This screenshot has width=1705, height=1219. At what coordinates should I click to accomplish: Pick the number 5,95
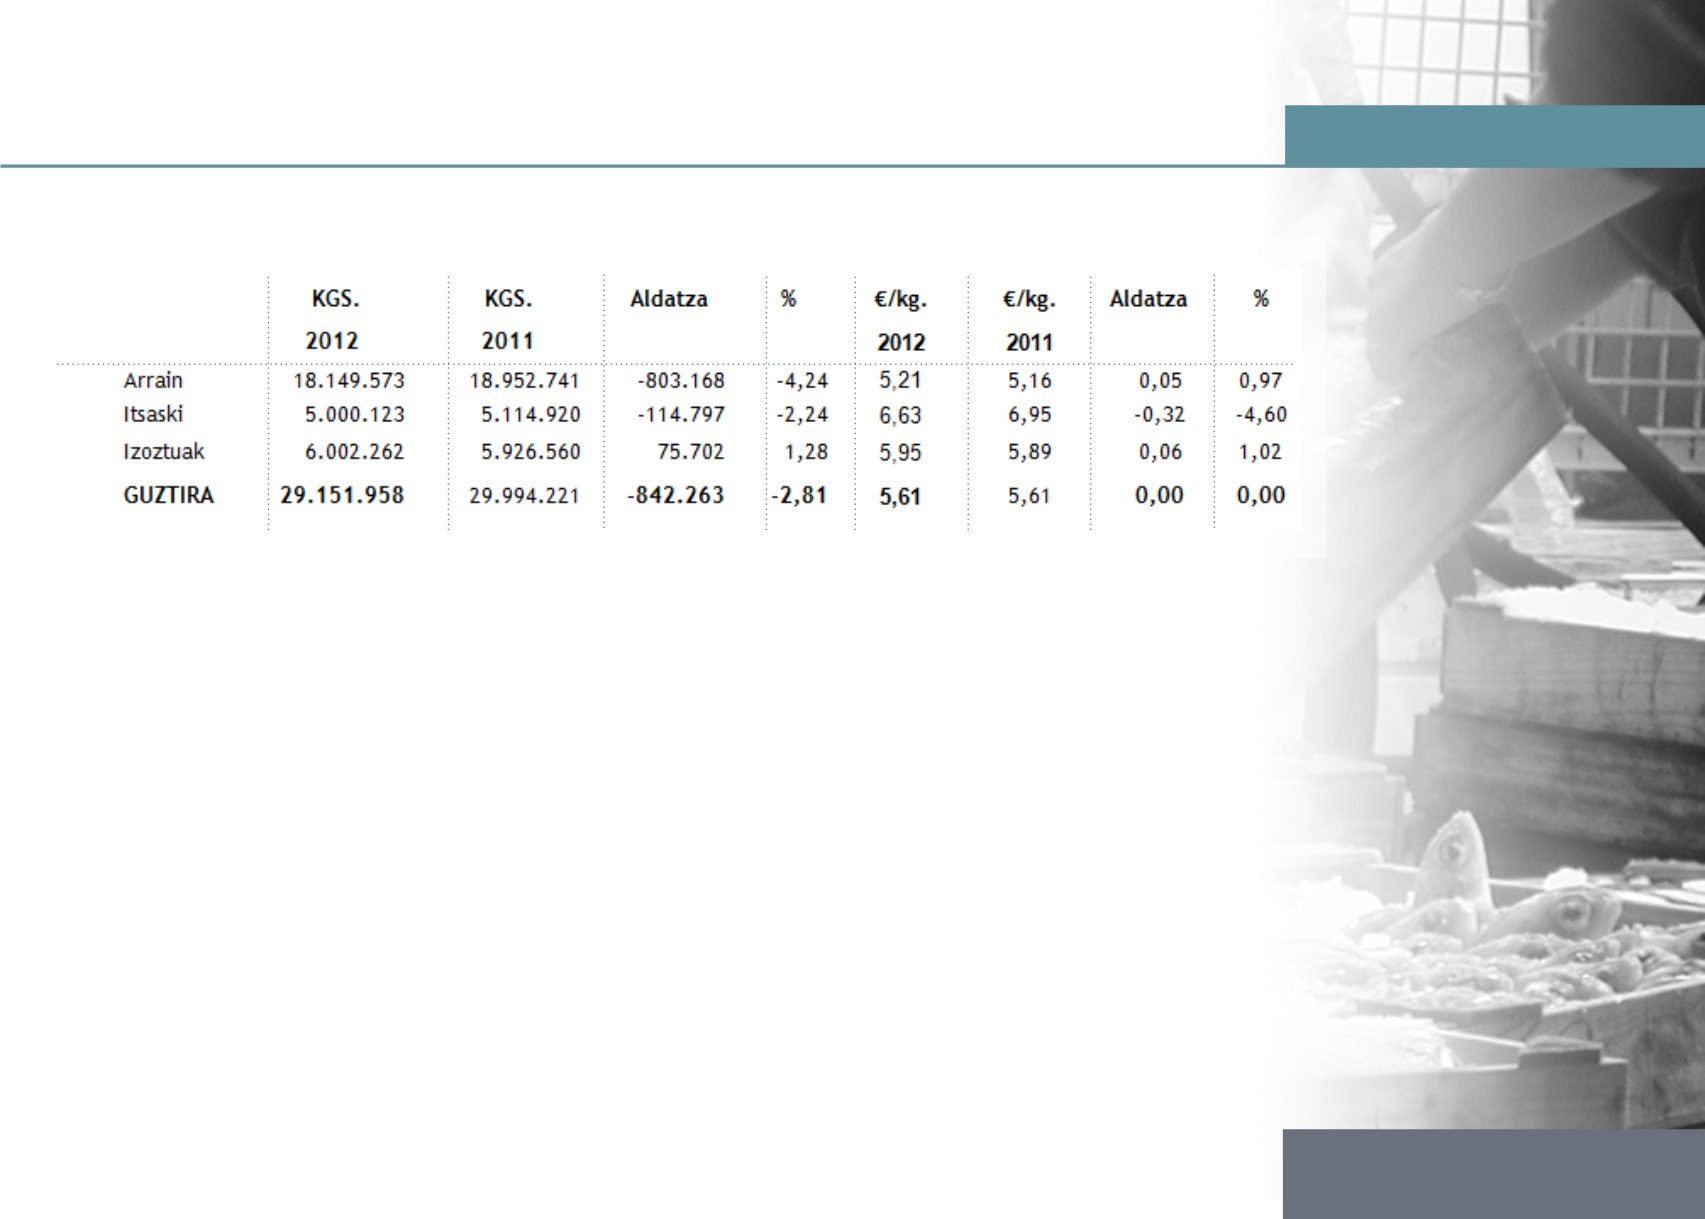900,452
